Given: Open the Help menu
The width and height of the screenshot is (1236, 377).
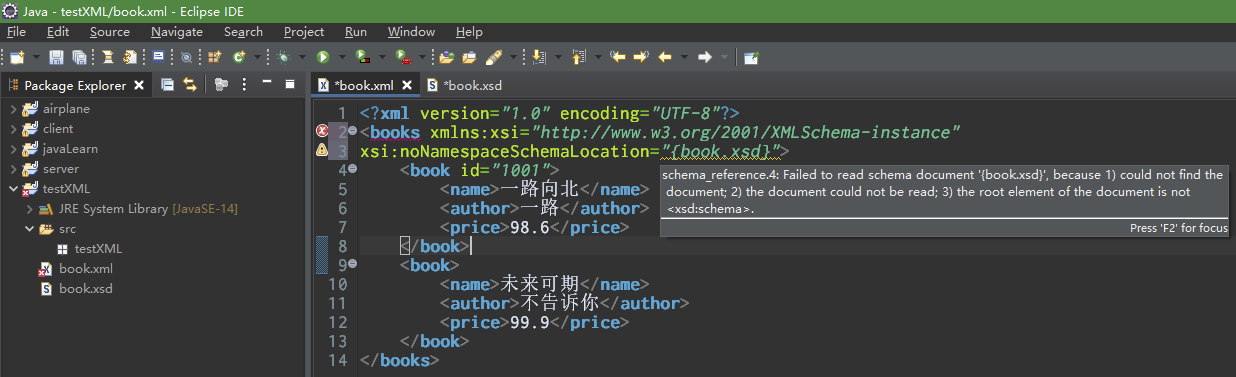Looking at the screenshot, I should tap(469, 32).
